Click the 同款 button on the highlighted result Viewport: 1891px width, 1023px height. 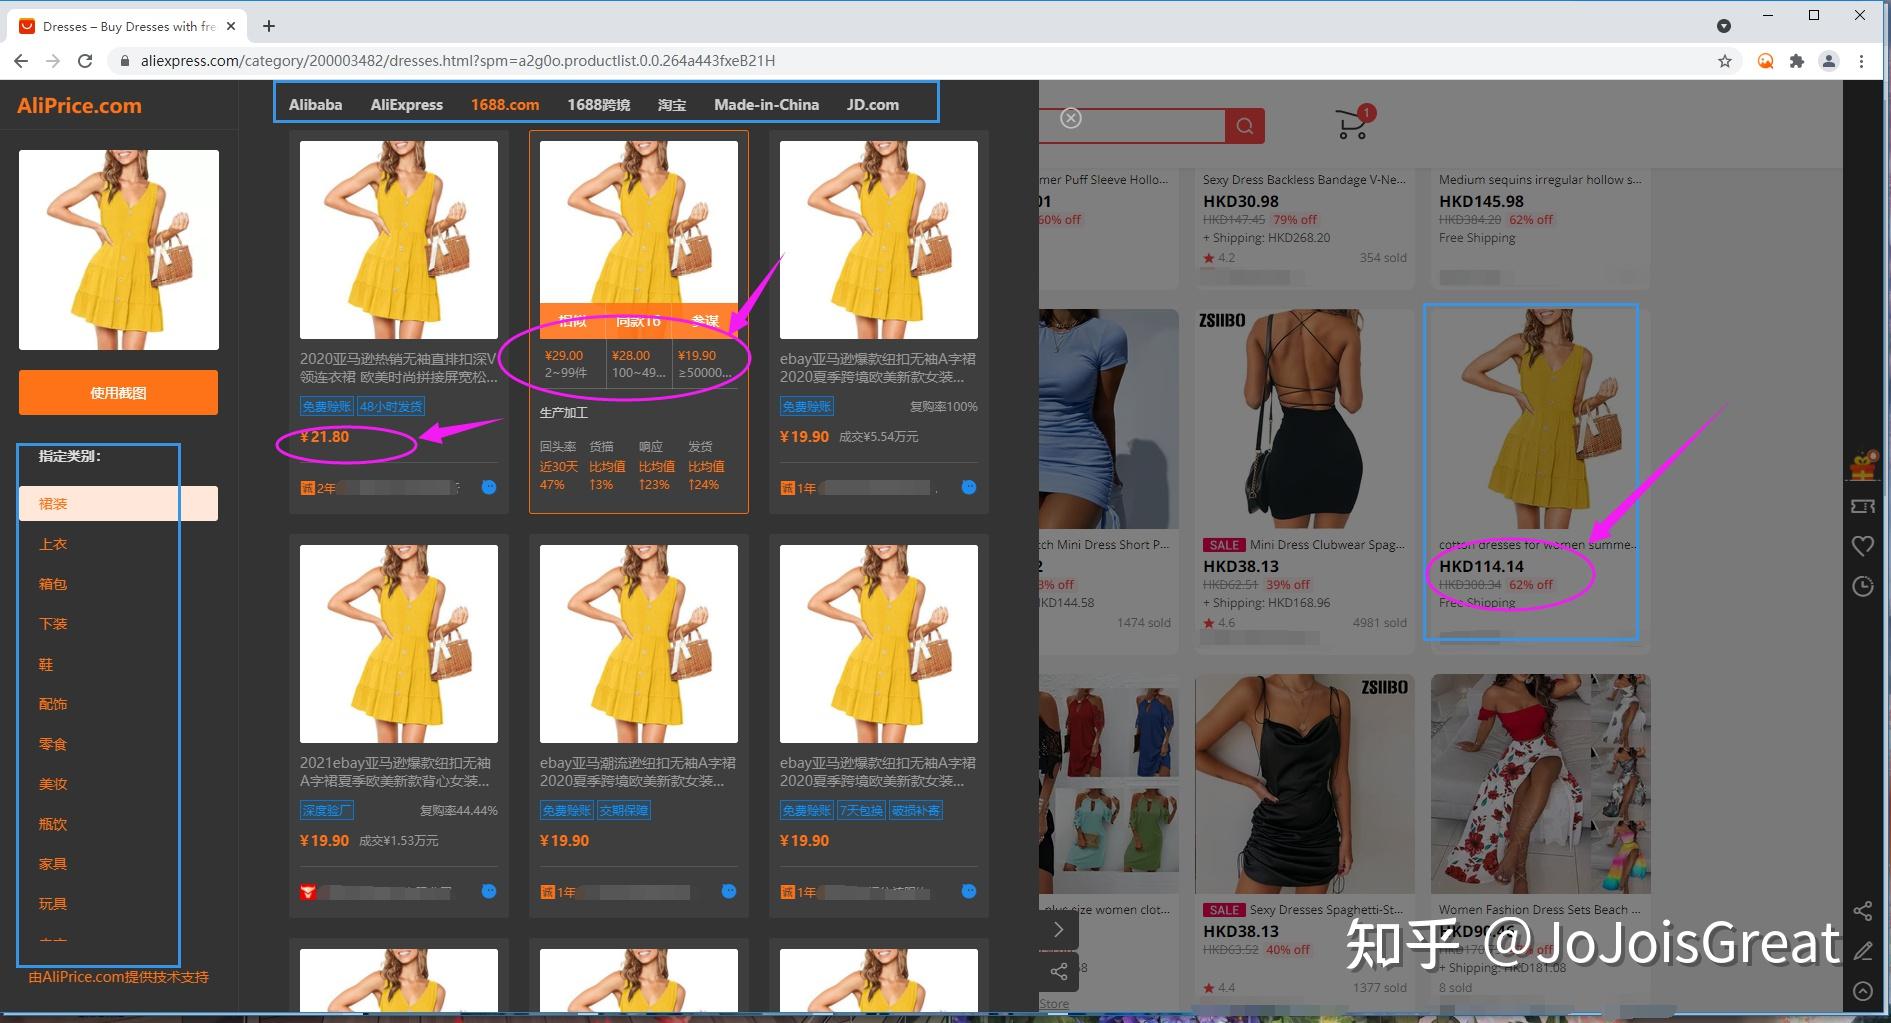(x=638, y=321)
